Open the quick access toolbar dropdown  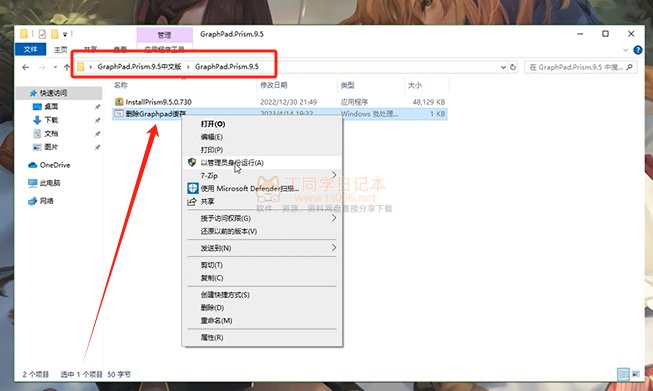pyautogui.click(x=65, y=34)
